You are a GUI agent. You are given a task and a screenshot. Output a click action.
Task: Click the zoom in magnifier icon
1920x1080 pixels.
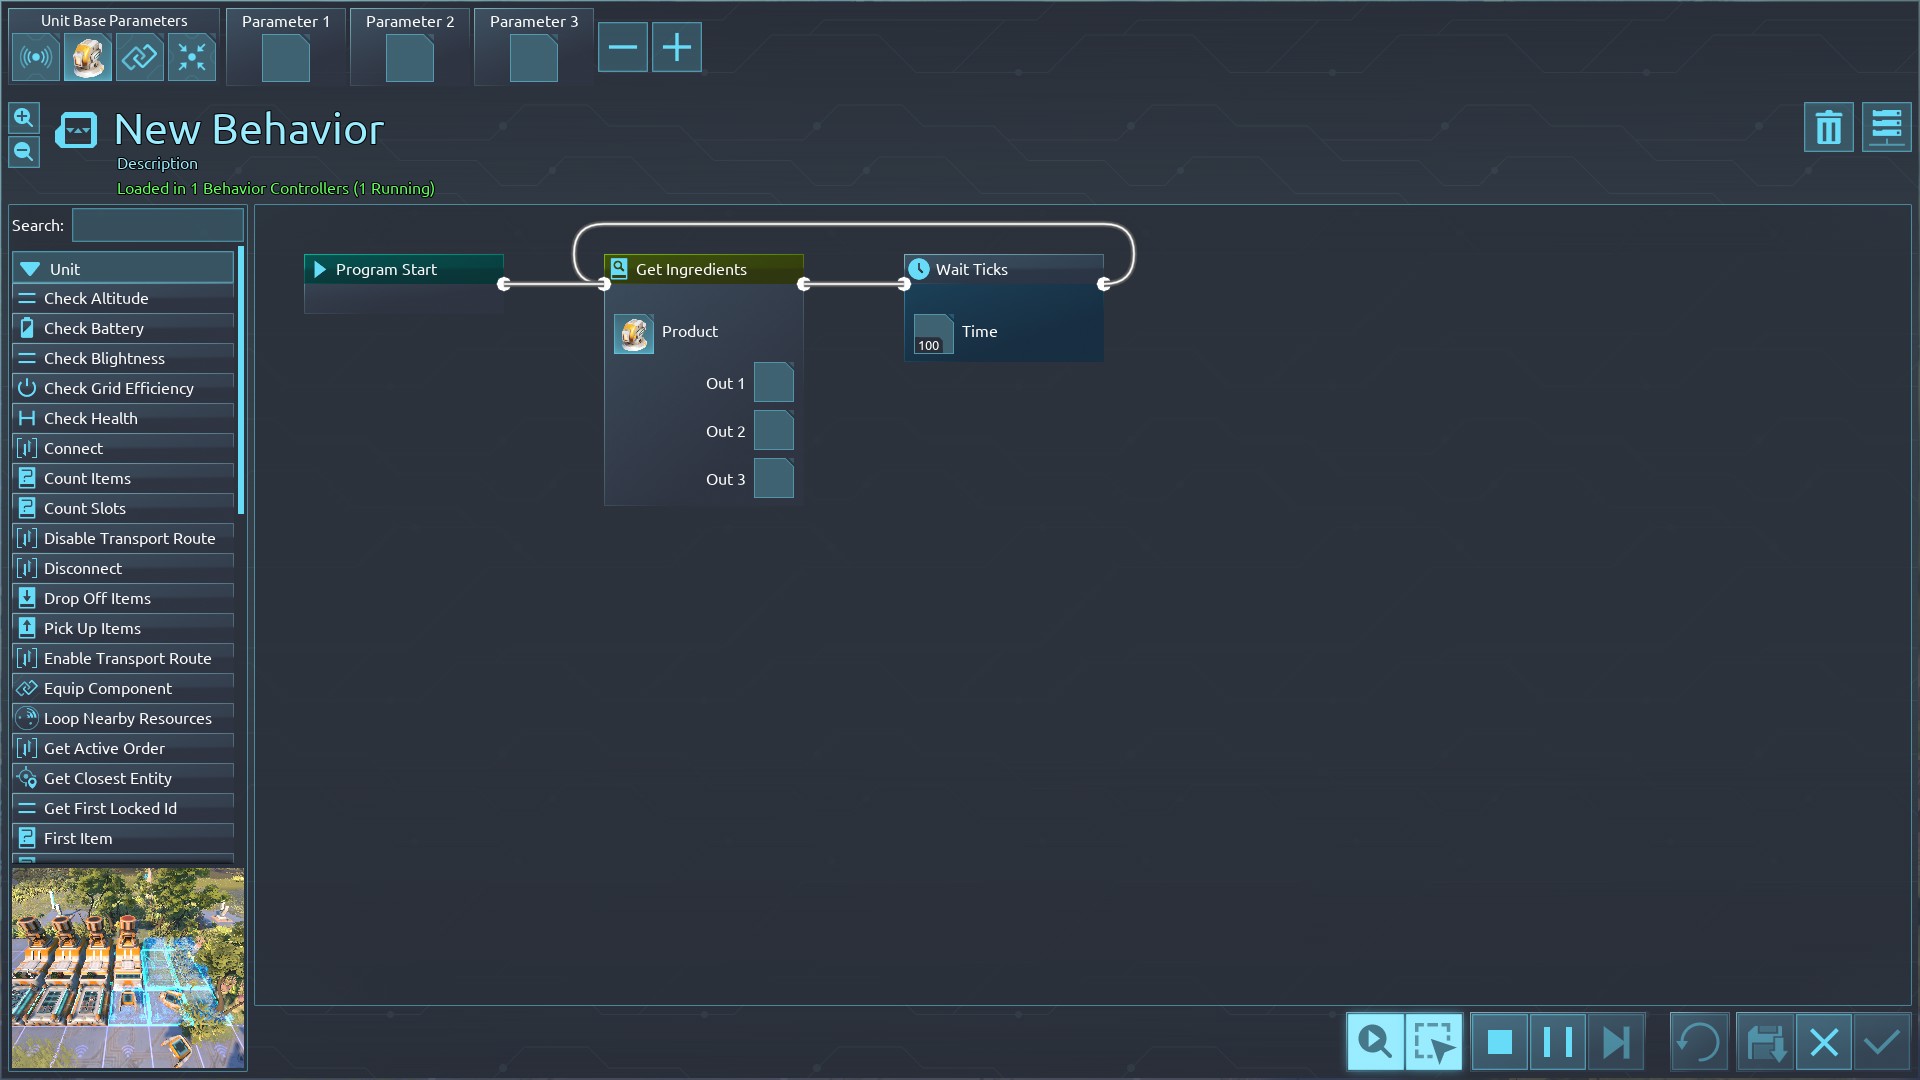(24, 118)
